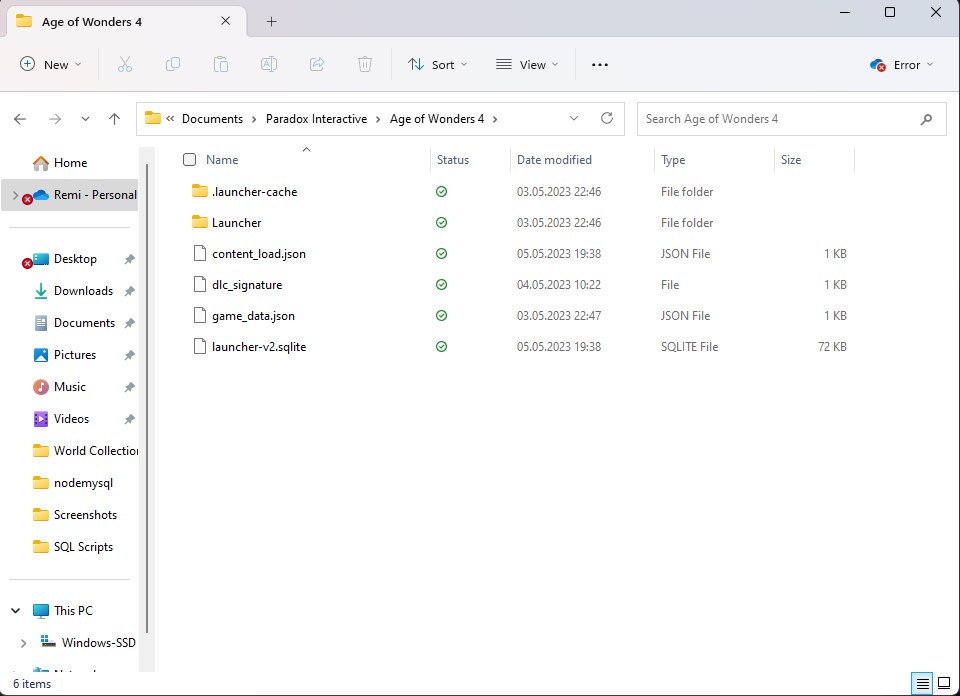Open the .launcher-cache folder icon
The width and height of the screenshot is (960, 696).
pyautogui.click(x=200, y=191)
